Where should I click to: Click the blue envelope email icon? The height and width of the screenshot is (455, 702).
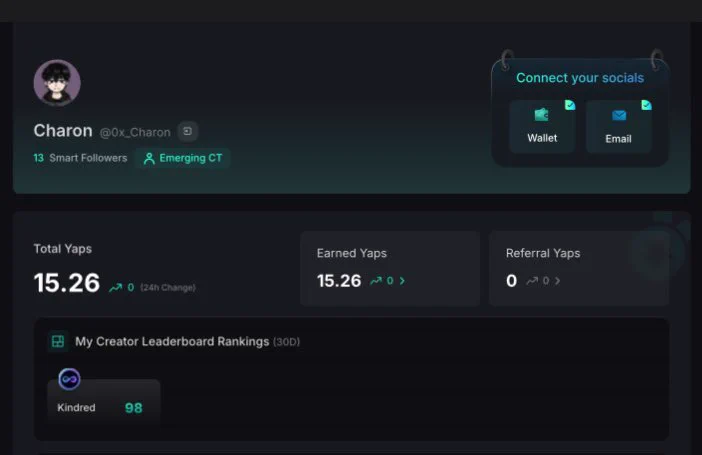[x=619, y=116]
